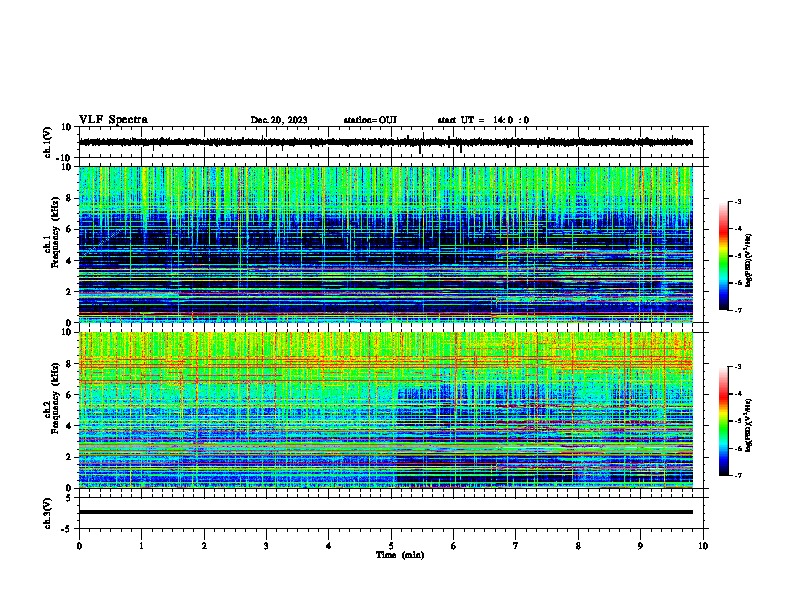Click the "VLF Spectra" plot title
This screenshot has height=612, width=792.
(113, 120)
